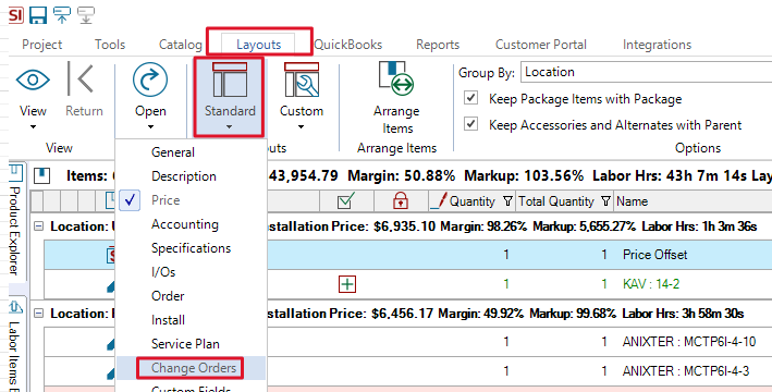Click the download-from-server quick access icon

[86, 15]
